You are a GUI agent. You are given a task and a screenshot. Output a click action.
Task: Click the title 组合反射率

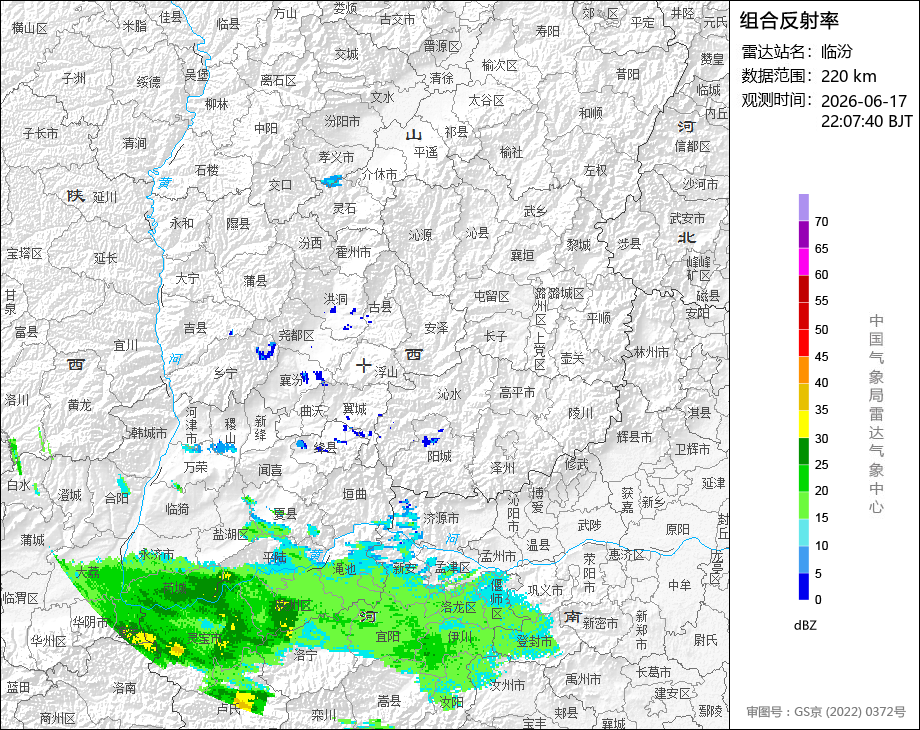(789, 21)
